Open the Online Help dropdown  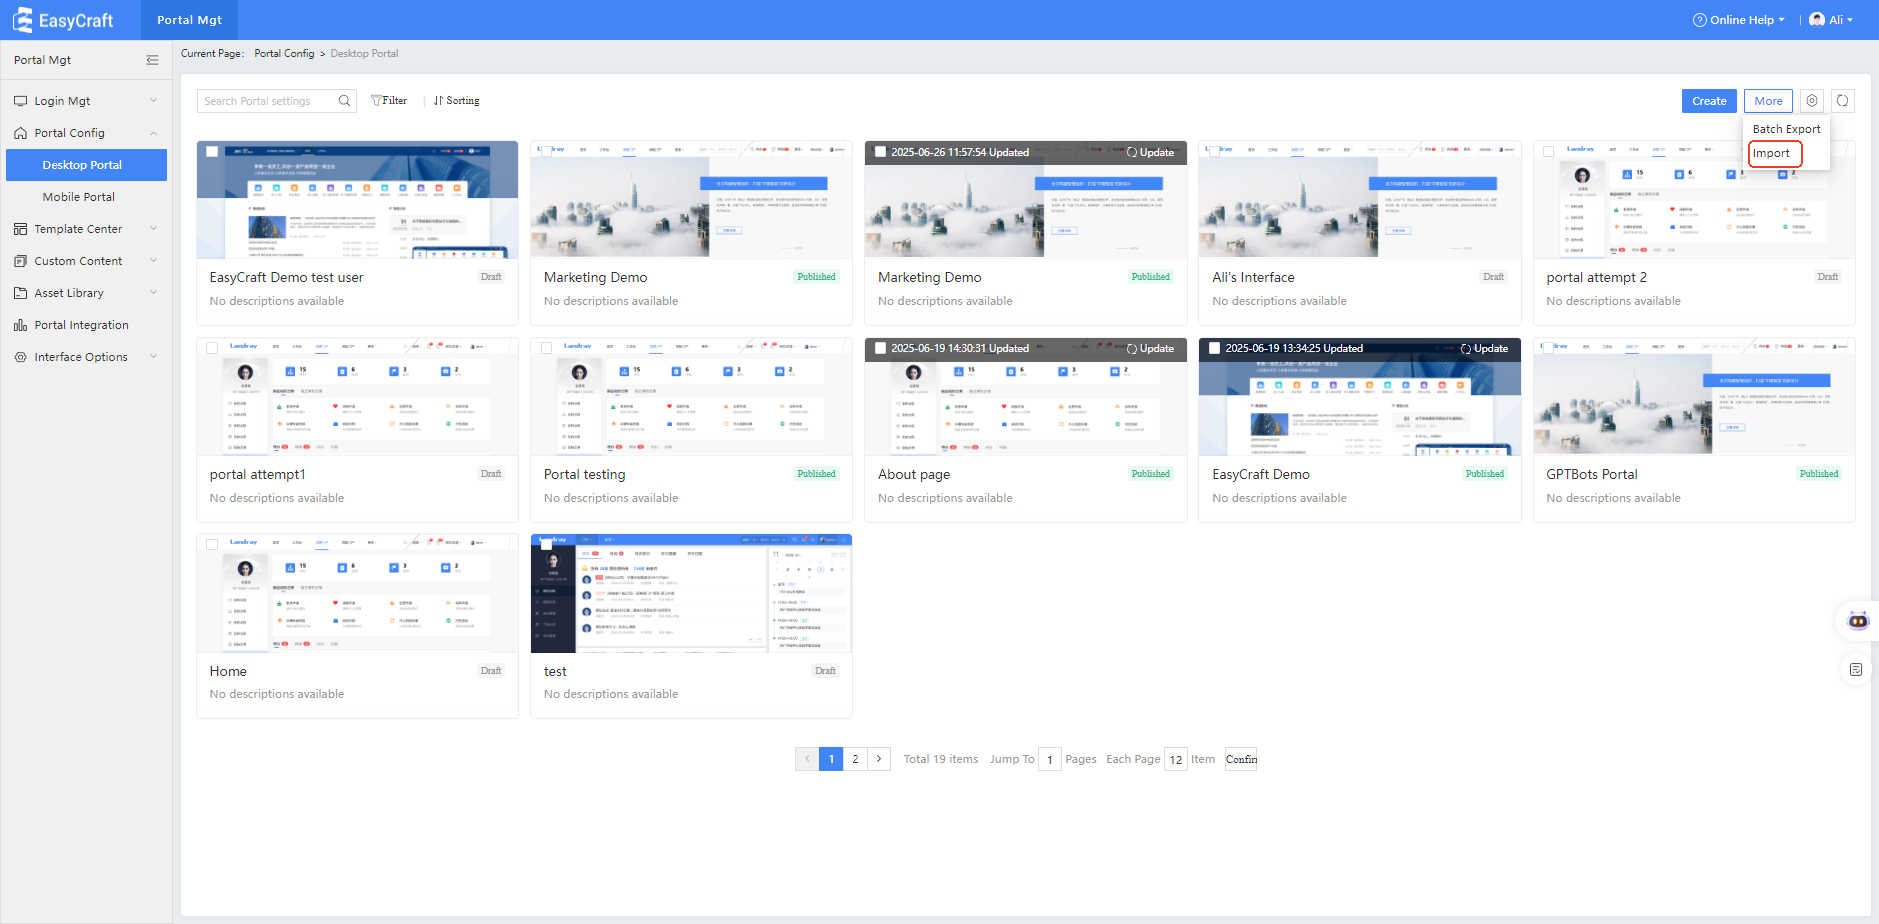pyautogui.click(x=1739, y=20)
